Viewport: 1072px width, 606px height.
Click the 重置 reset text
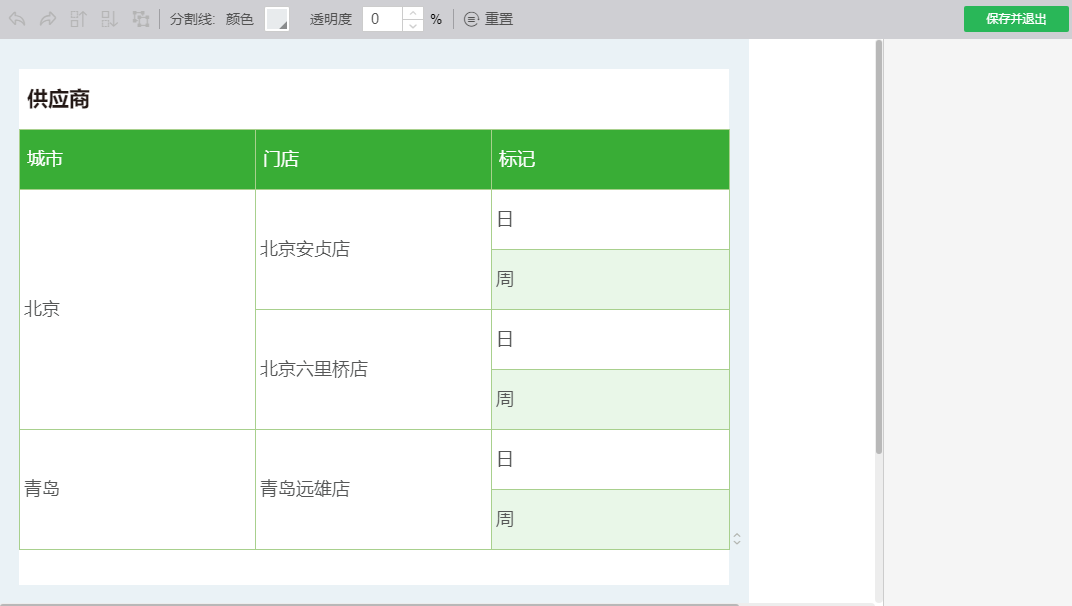(499, 19)
